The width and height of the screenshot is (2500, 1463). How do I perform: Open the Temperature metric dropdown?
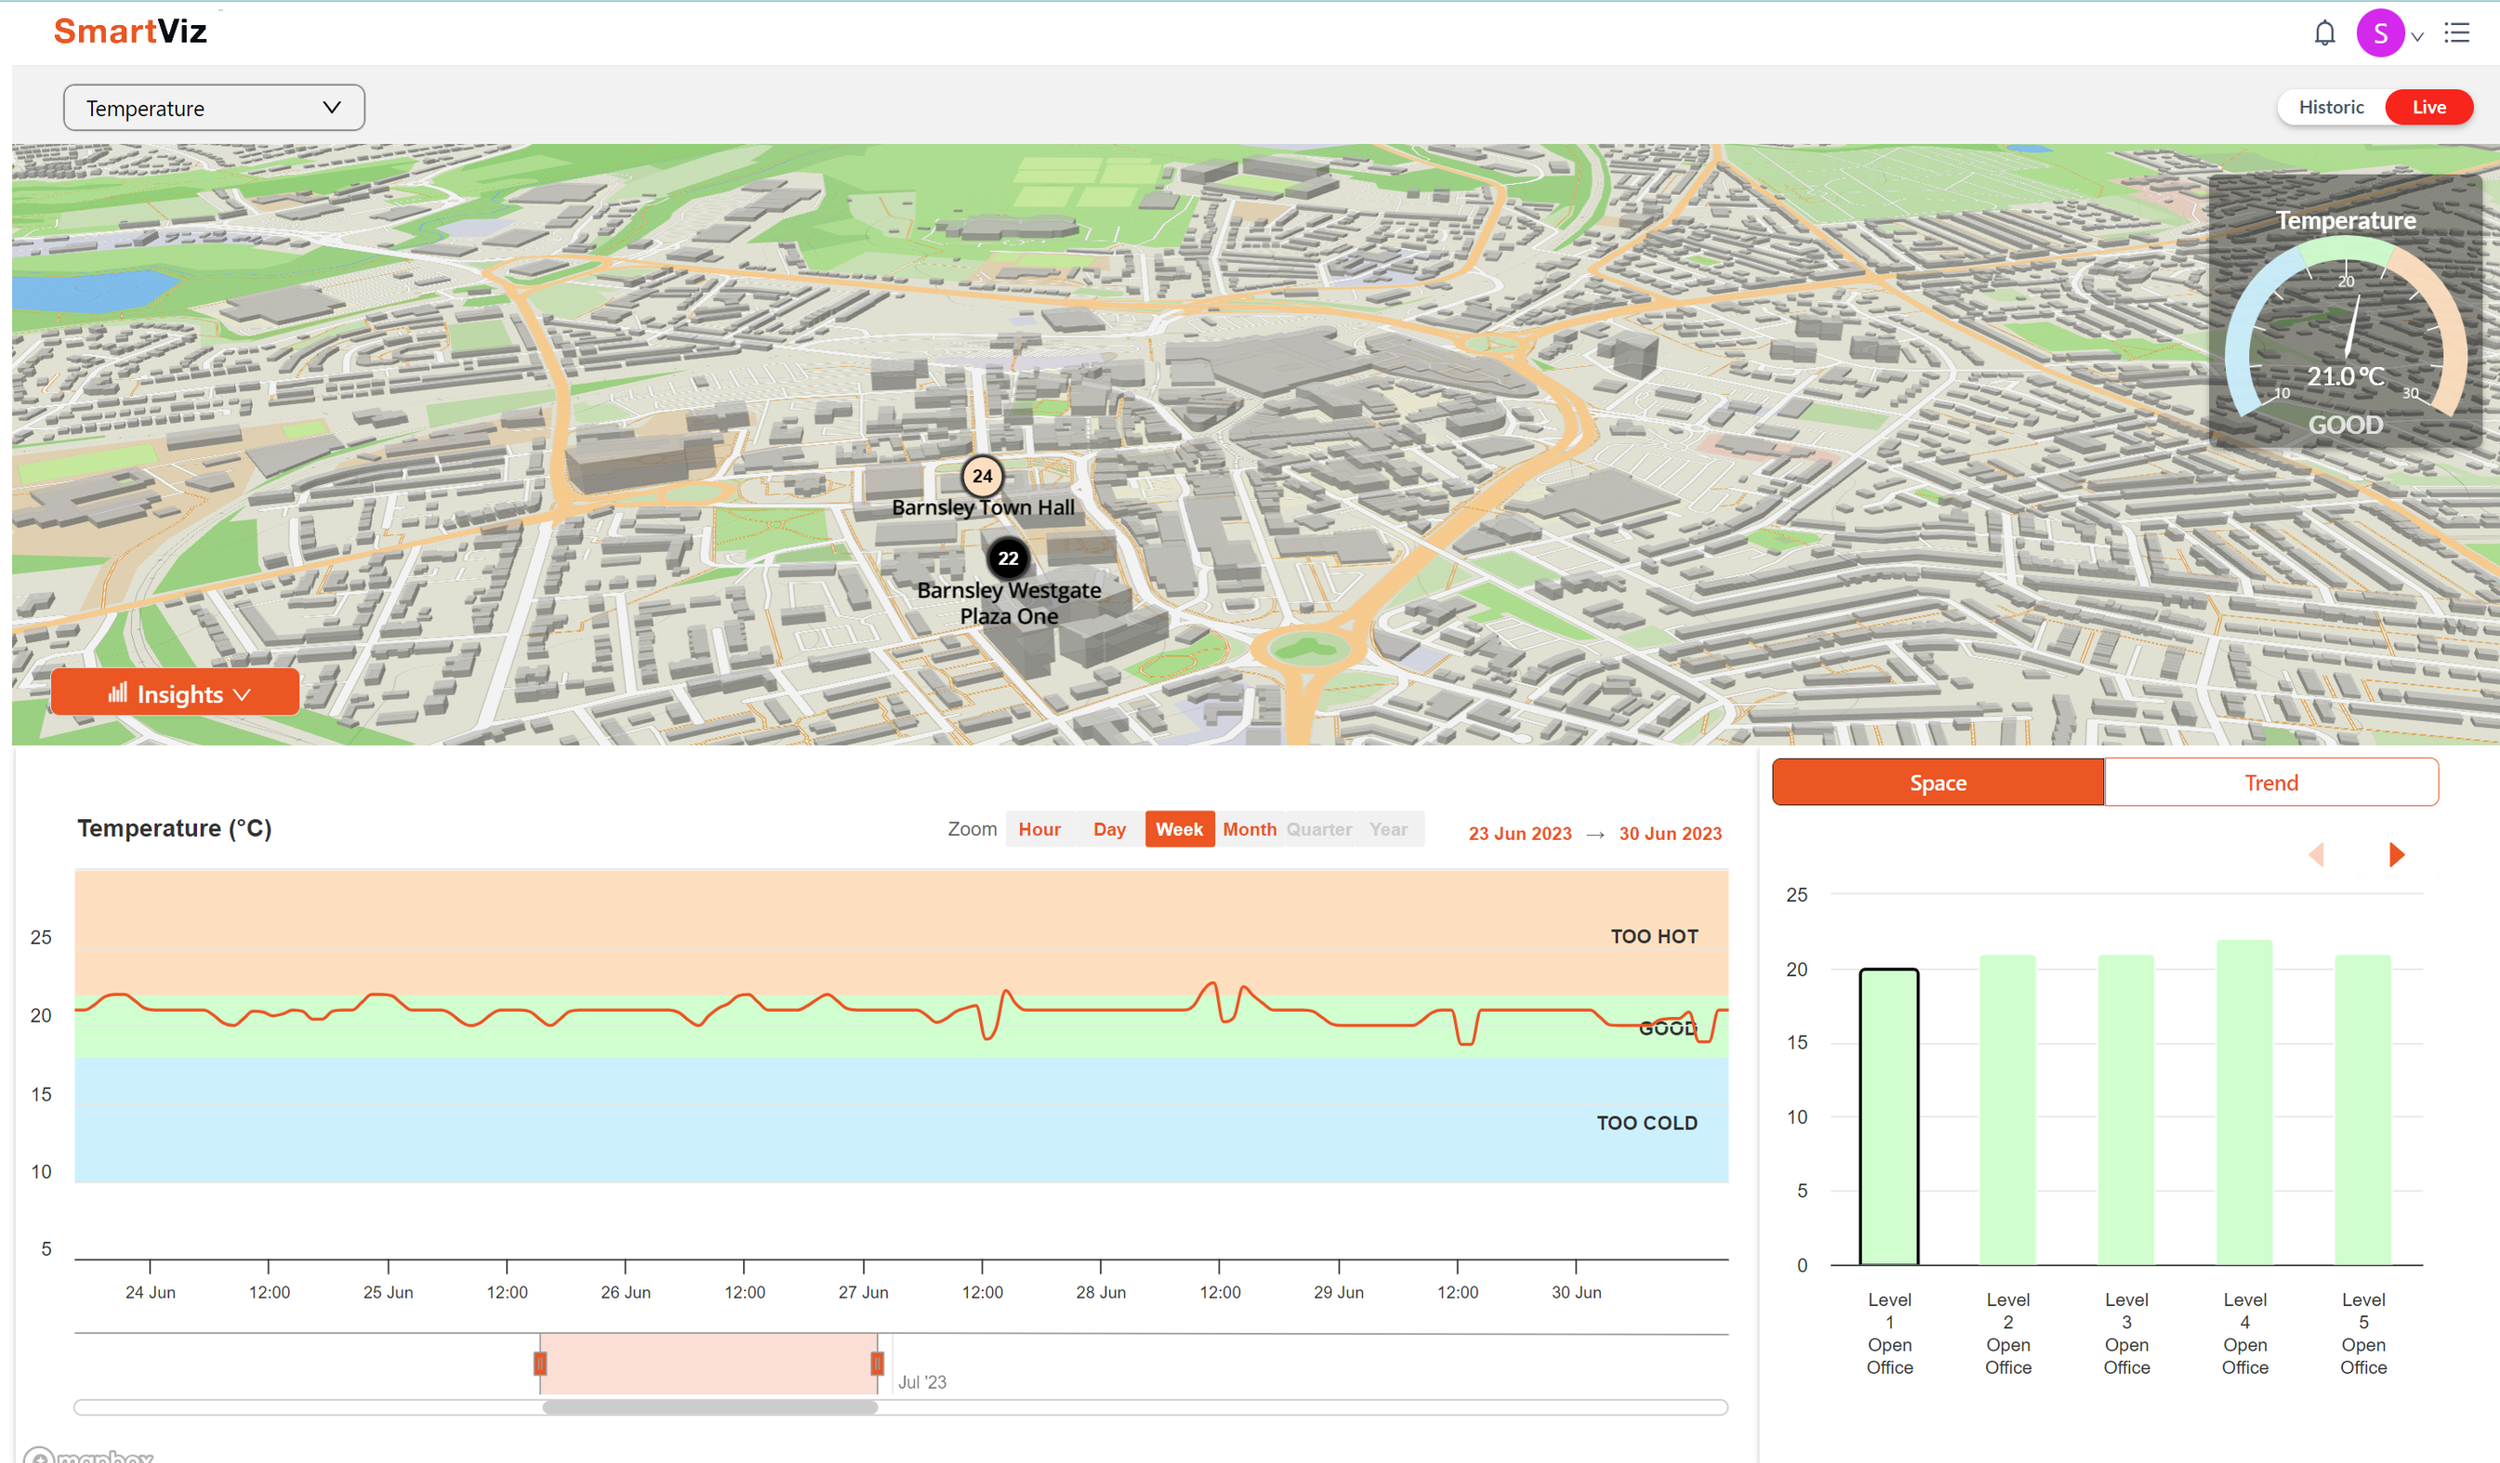(x=213, y=107)
